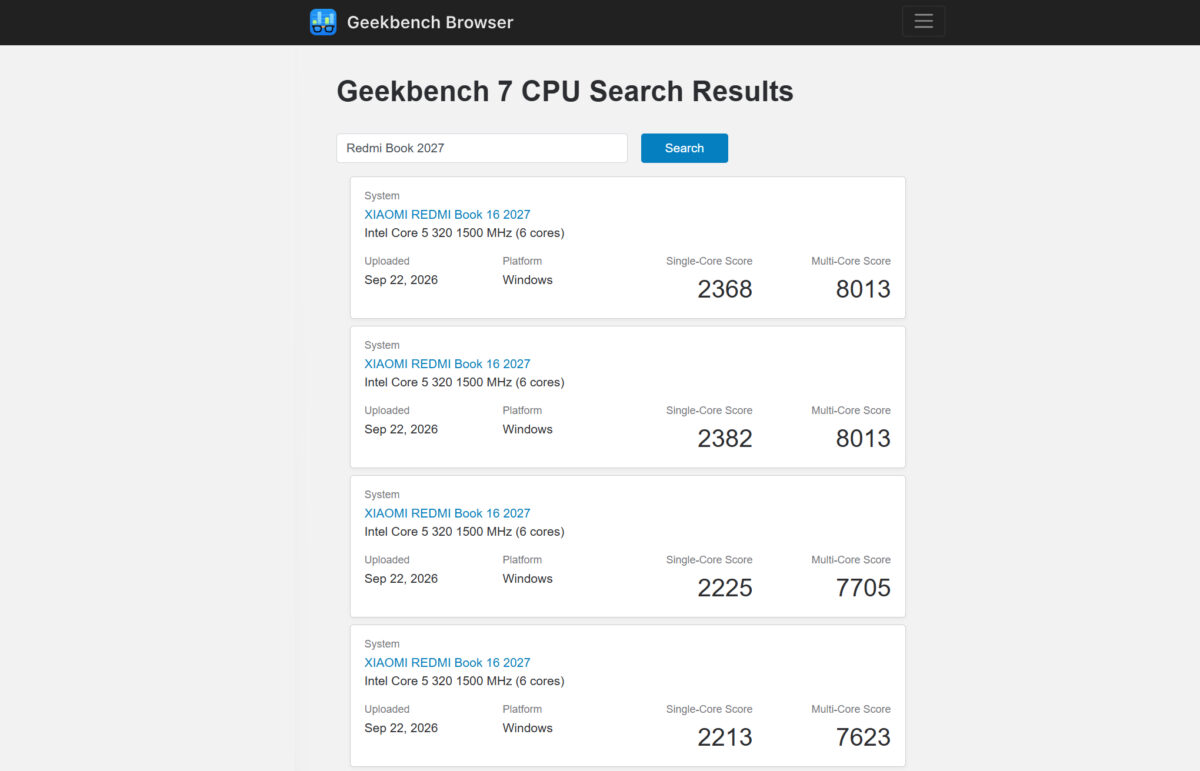The height and width of the screenshot is (771, 1200).
Task: Click the single-core score 2368
Action: pos(725,289)
